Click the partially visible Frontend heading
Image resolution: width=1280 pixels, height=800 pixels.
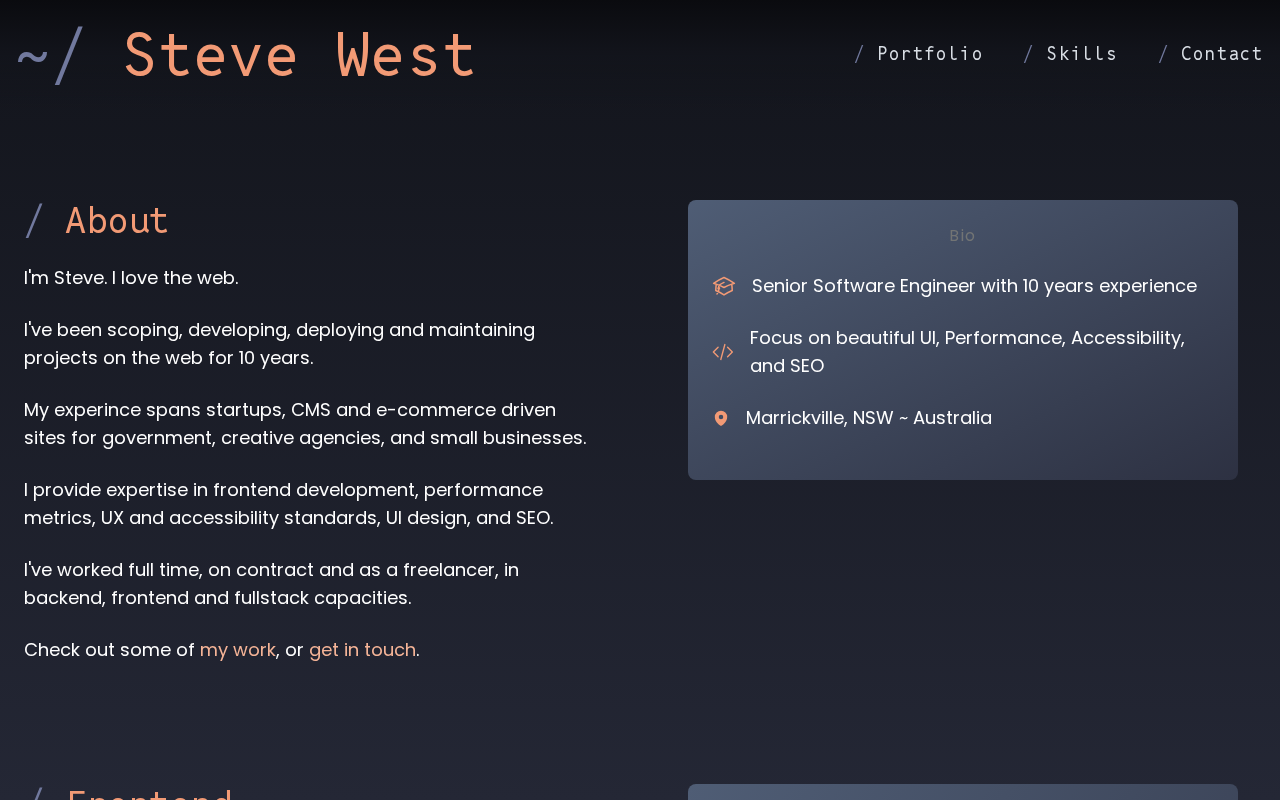point(150,794)
